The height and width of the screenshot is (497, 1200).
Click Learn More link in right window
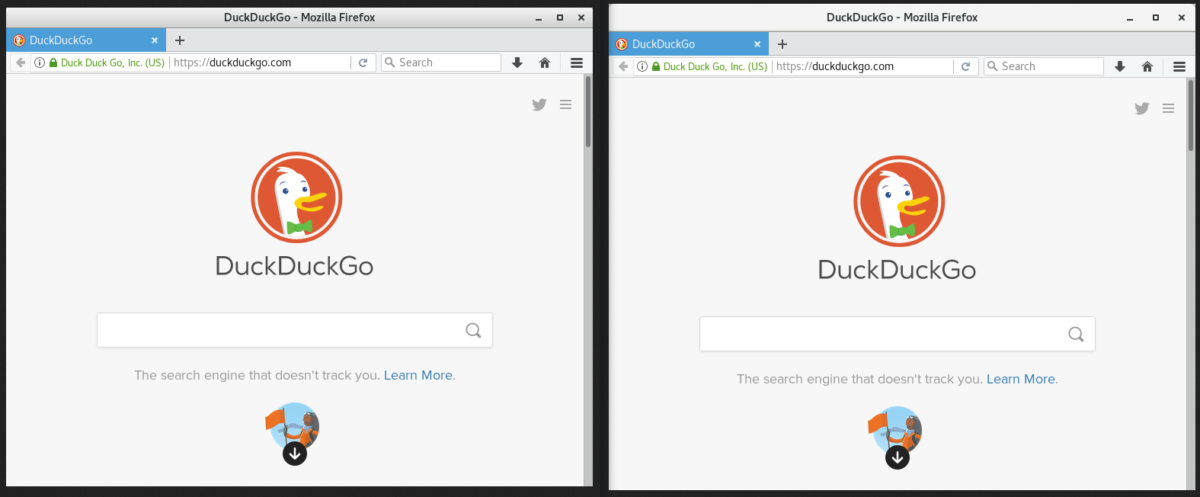point(1021,379)
